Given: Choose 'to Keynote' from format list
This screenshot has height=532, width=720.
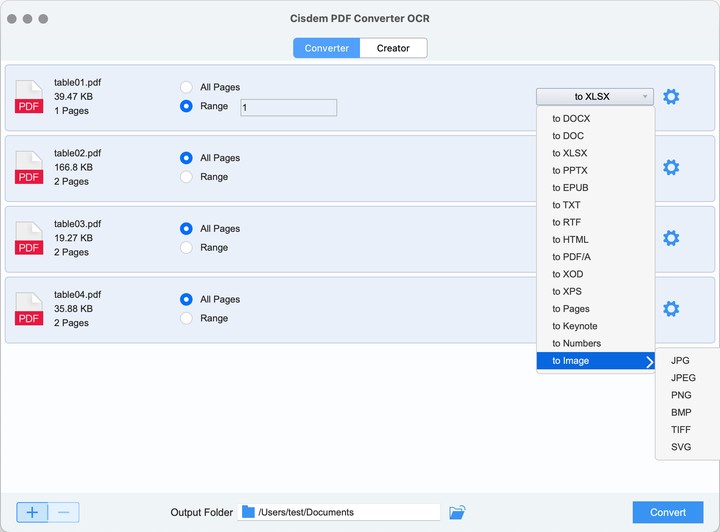Looking at the screenshot, I should (596, 326).
